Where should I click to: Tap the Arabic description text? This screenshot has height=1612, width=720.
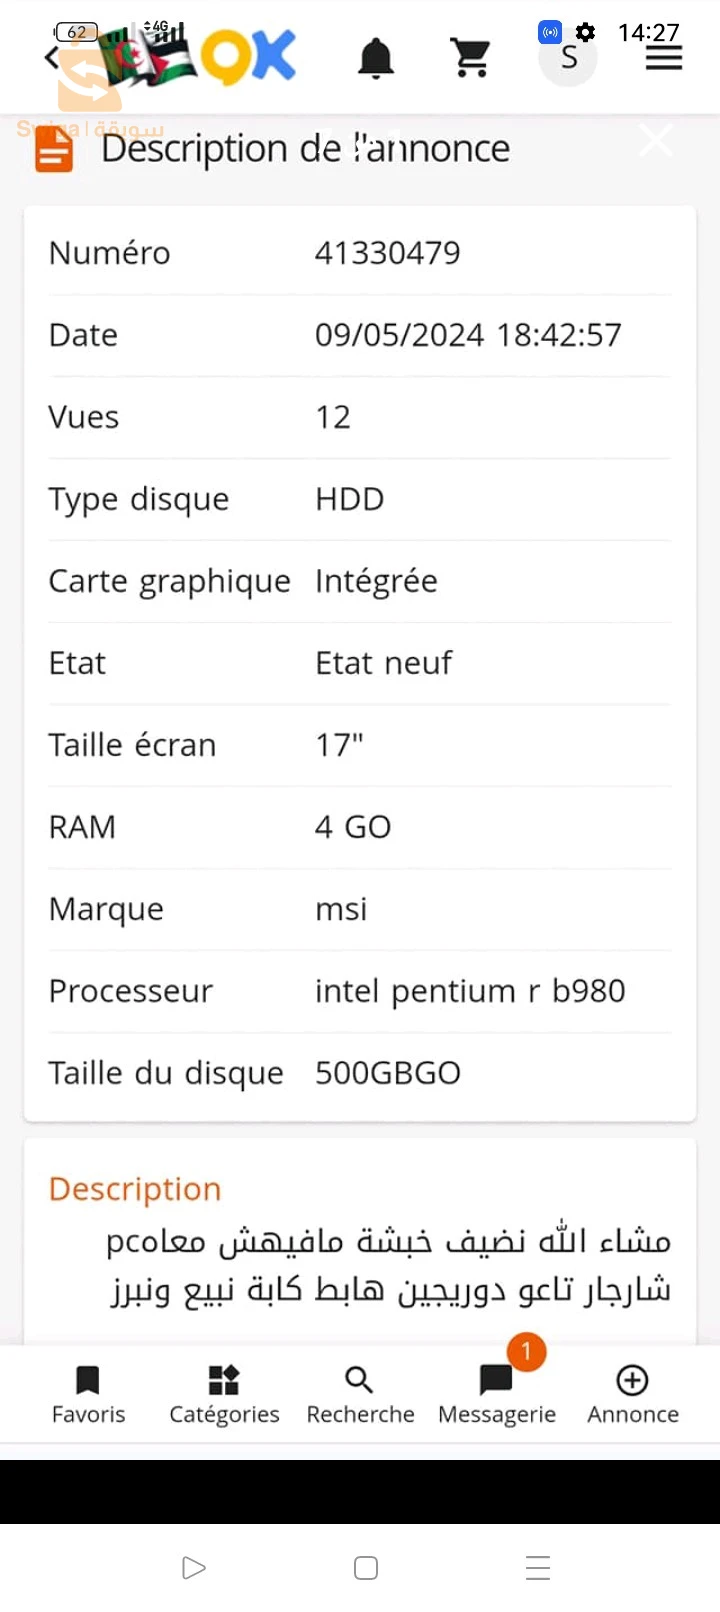(x=388, y=1265)
